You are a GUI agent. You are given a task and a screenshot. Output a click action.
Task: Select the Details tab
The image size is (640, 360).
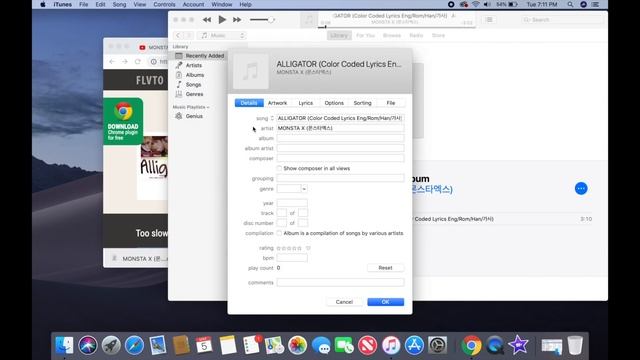coord(249,103)
